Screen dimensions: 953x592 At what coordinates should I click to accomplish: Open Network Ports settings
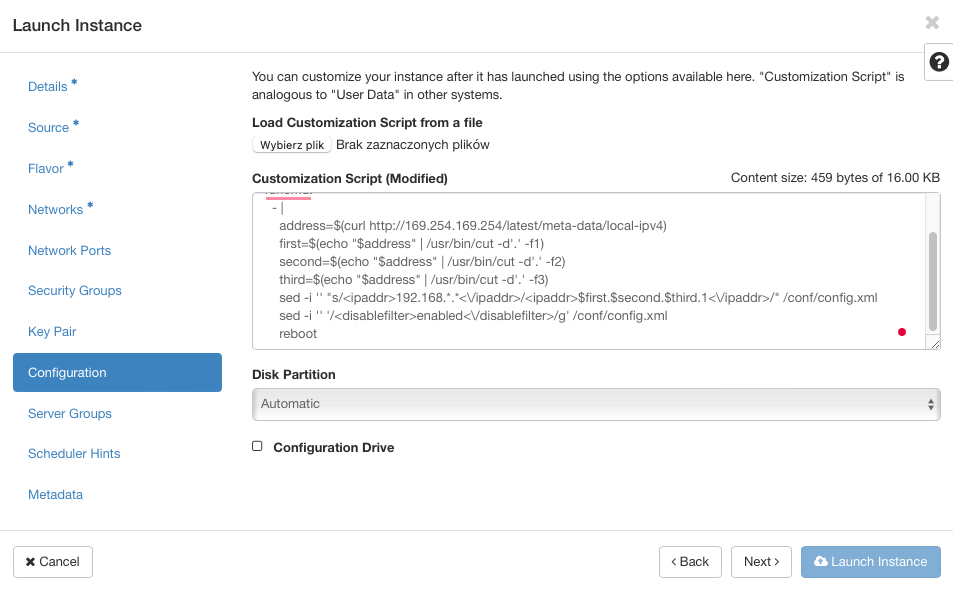point(69,251)
